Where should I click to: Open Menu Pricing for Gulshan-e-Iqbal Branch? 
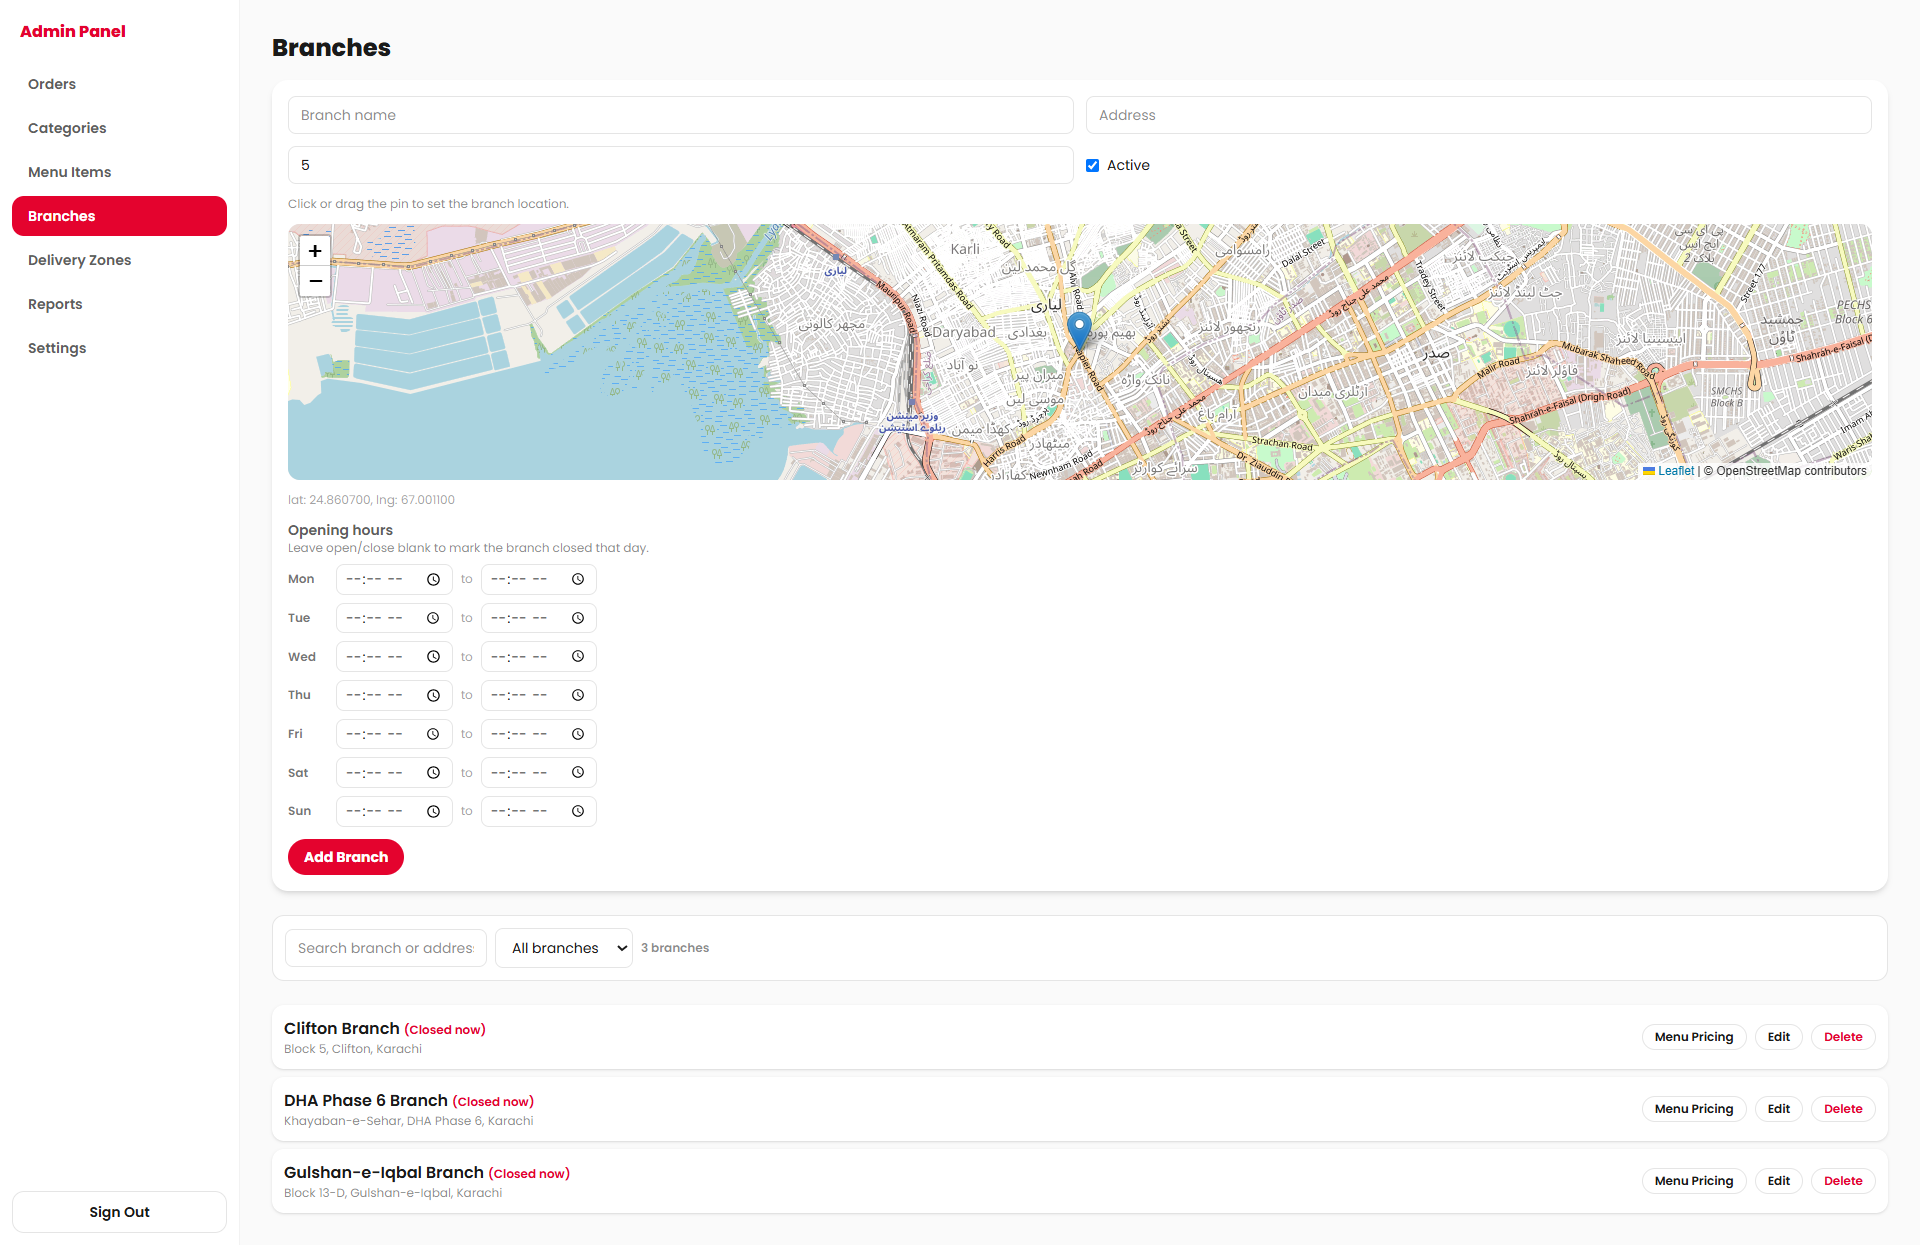1694,1181
